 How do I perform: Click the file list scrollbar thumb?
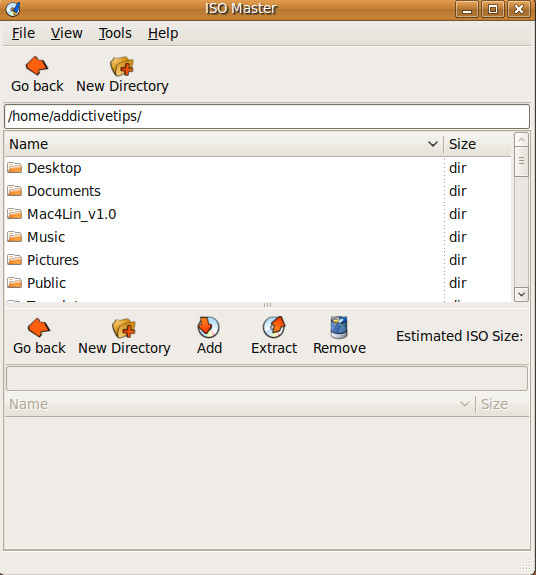521,161
